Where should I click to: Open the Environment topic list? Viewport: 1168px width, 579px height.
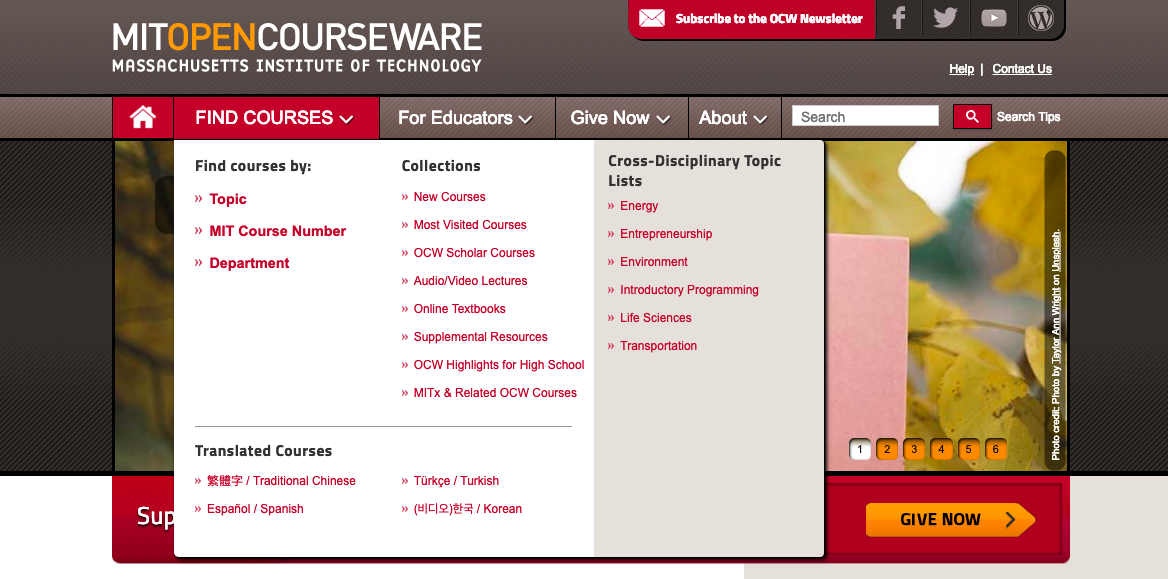point(654,262)
